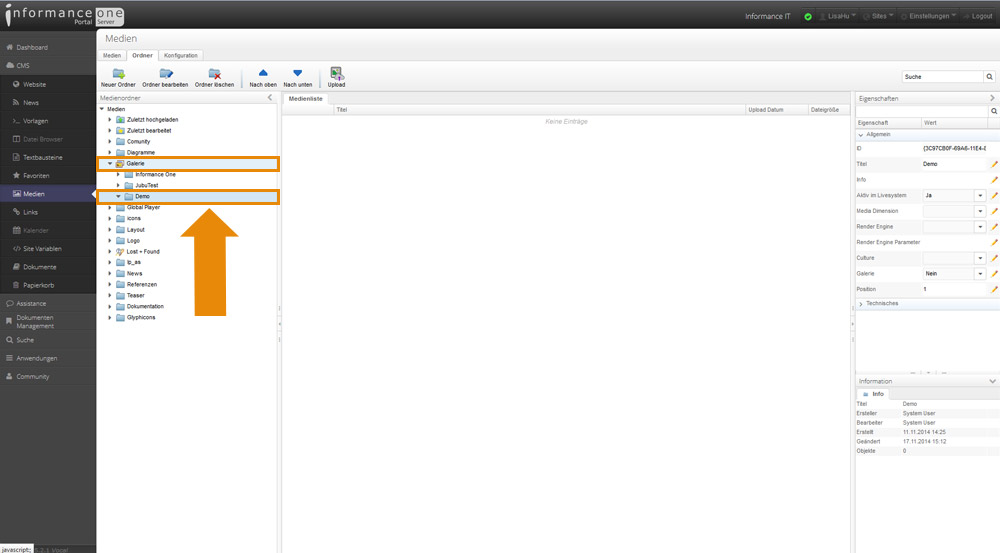This screenshot has height=553, width=1000.
Task: Select the Informance One folder
Action: 155,175
